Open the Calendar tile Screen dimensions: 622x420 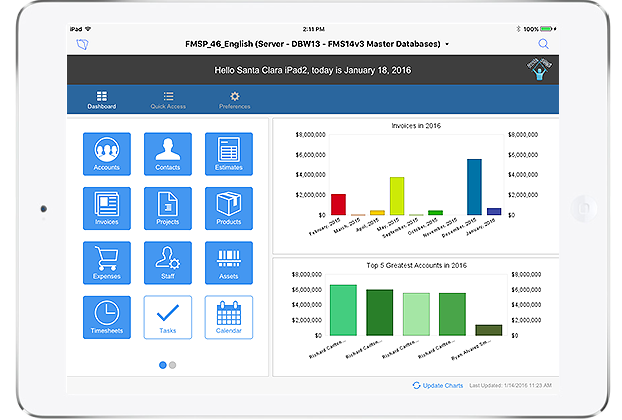(229, 317)
